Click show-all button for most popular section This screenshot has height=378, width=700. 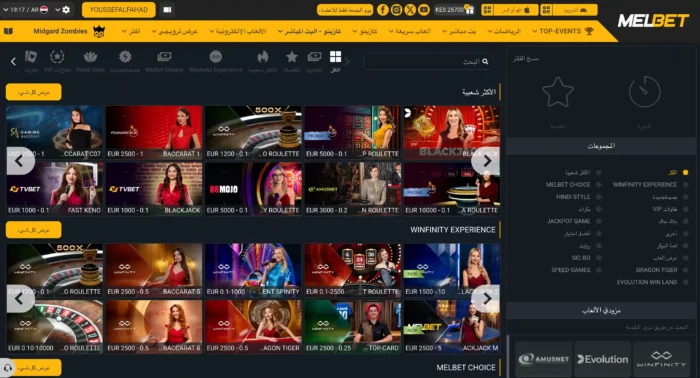(33, 92)
